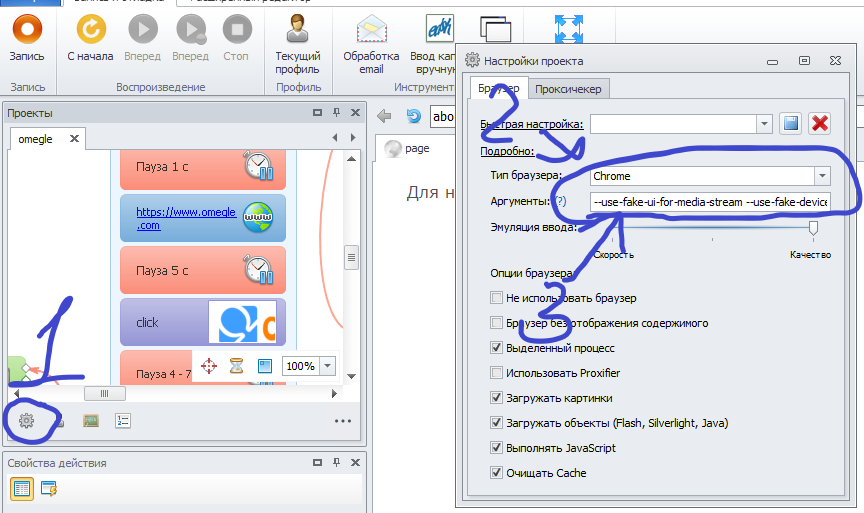This screenshot has height=513, width=864.
Task: Save quick setting with floppy disk icon
Action: (791, 123)
